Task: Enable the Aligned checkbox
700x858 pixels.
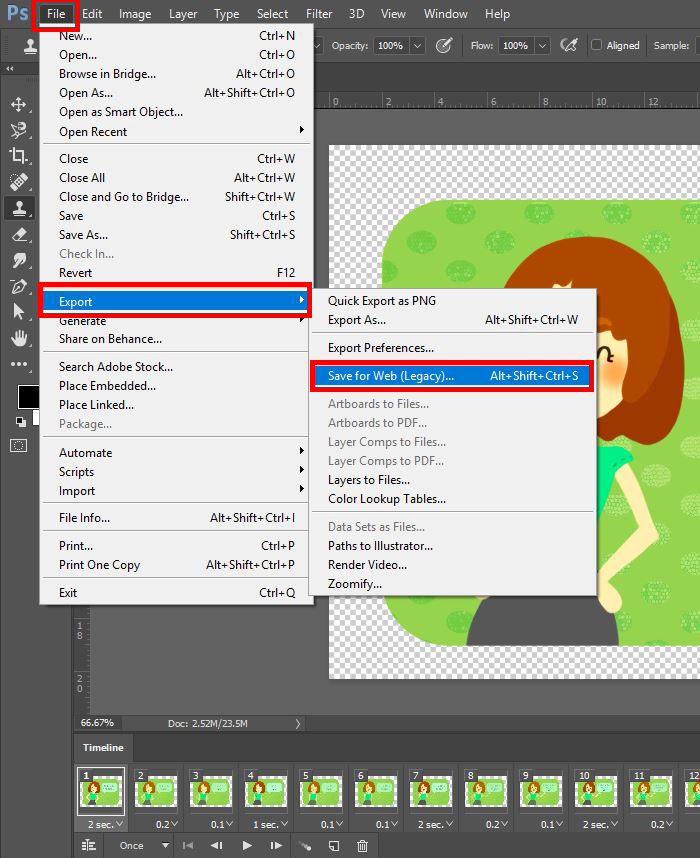Action: coord(597,45)
